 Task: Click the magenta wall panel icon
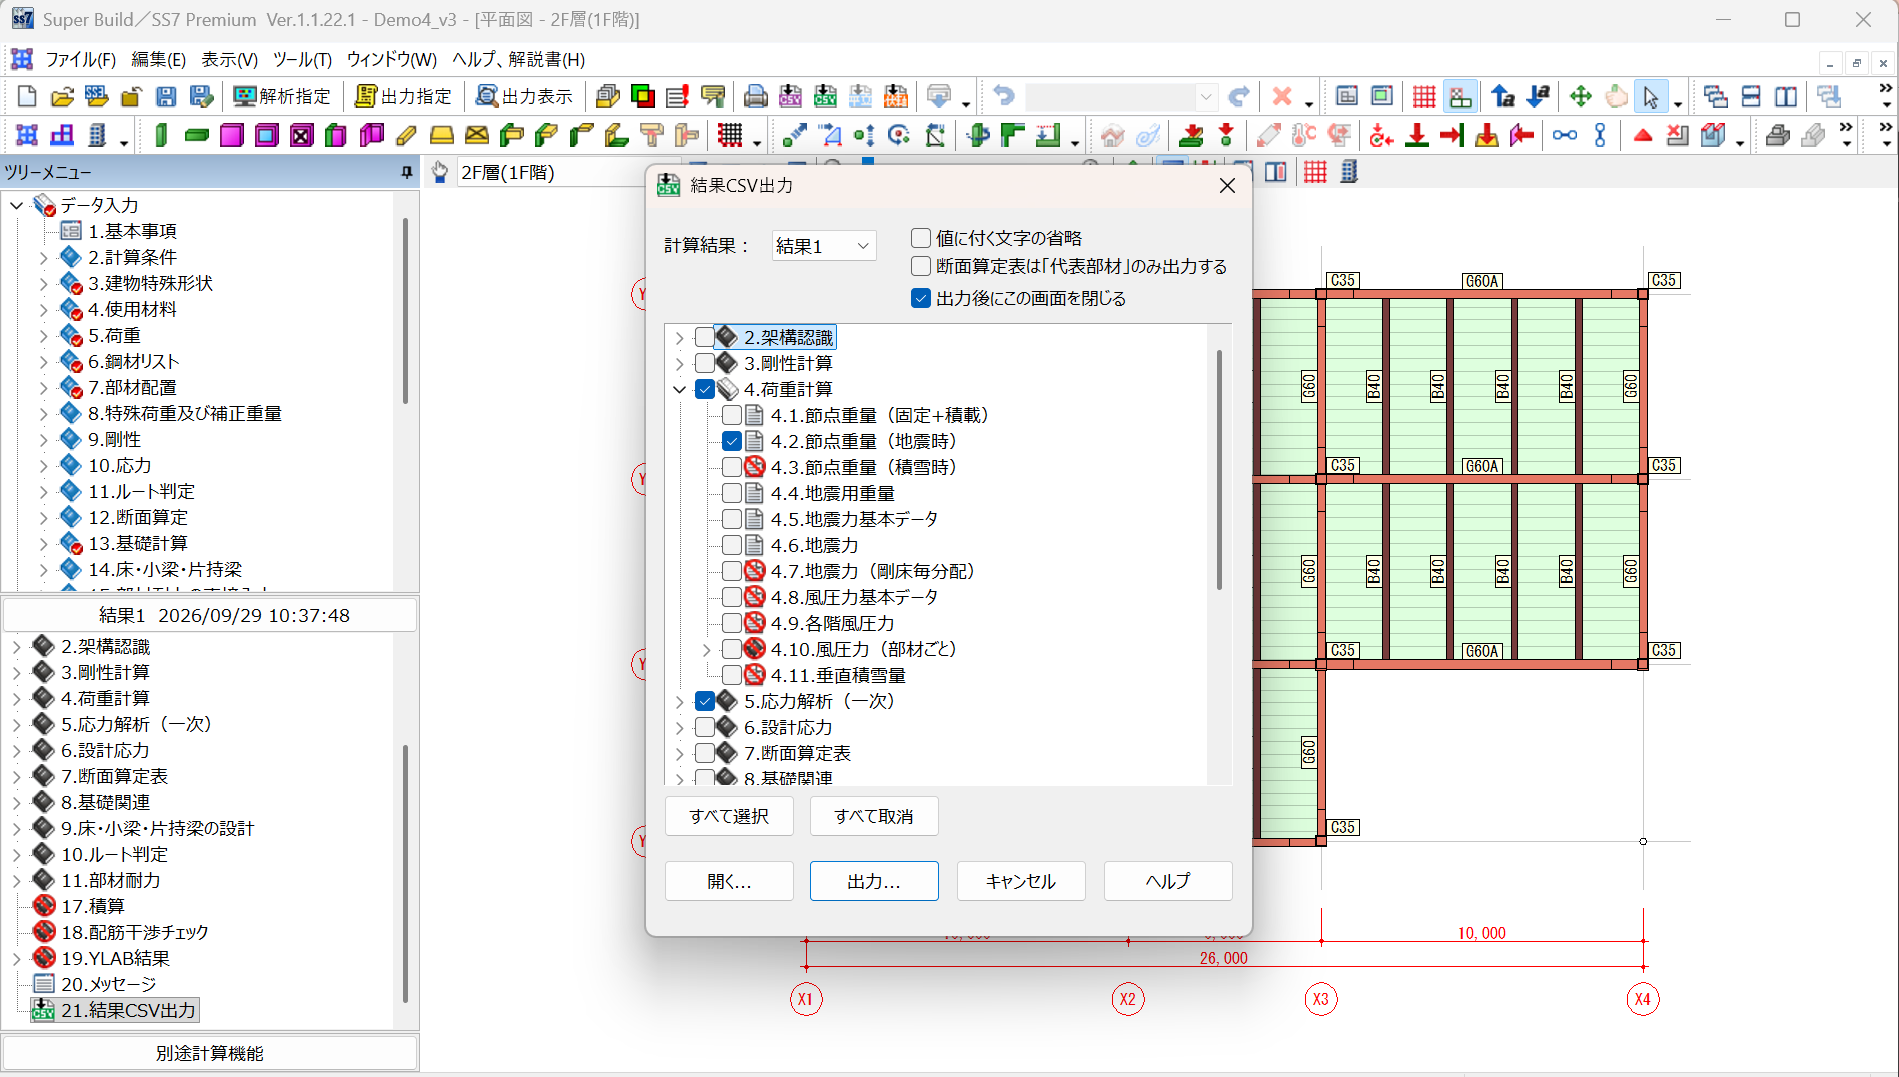(232, 135)
